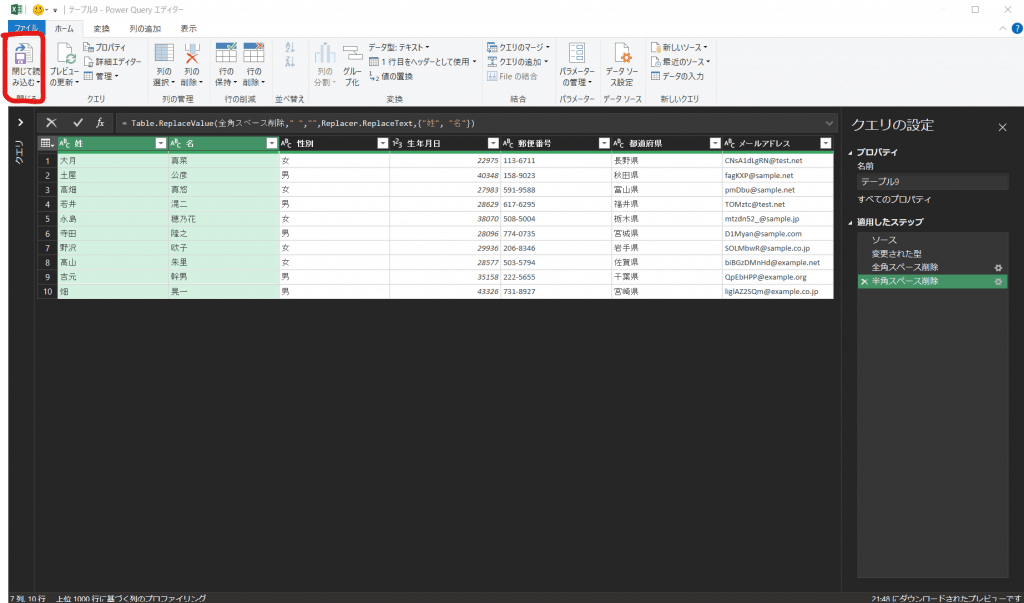Click the 値の置換 button
Image resolution: width=1024 pixels, height=603 pixels.
(x=398, y=76)
